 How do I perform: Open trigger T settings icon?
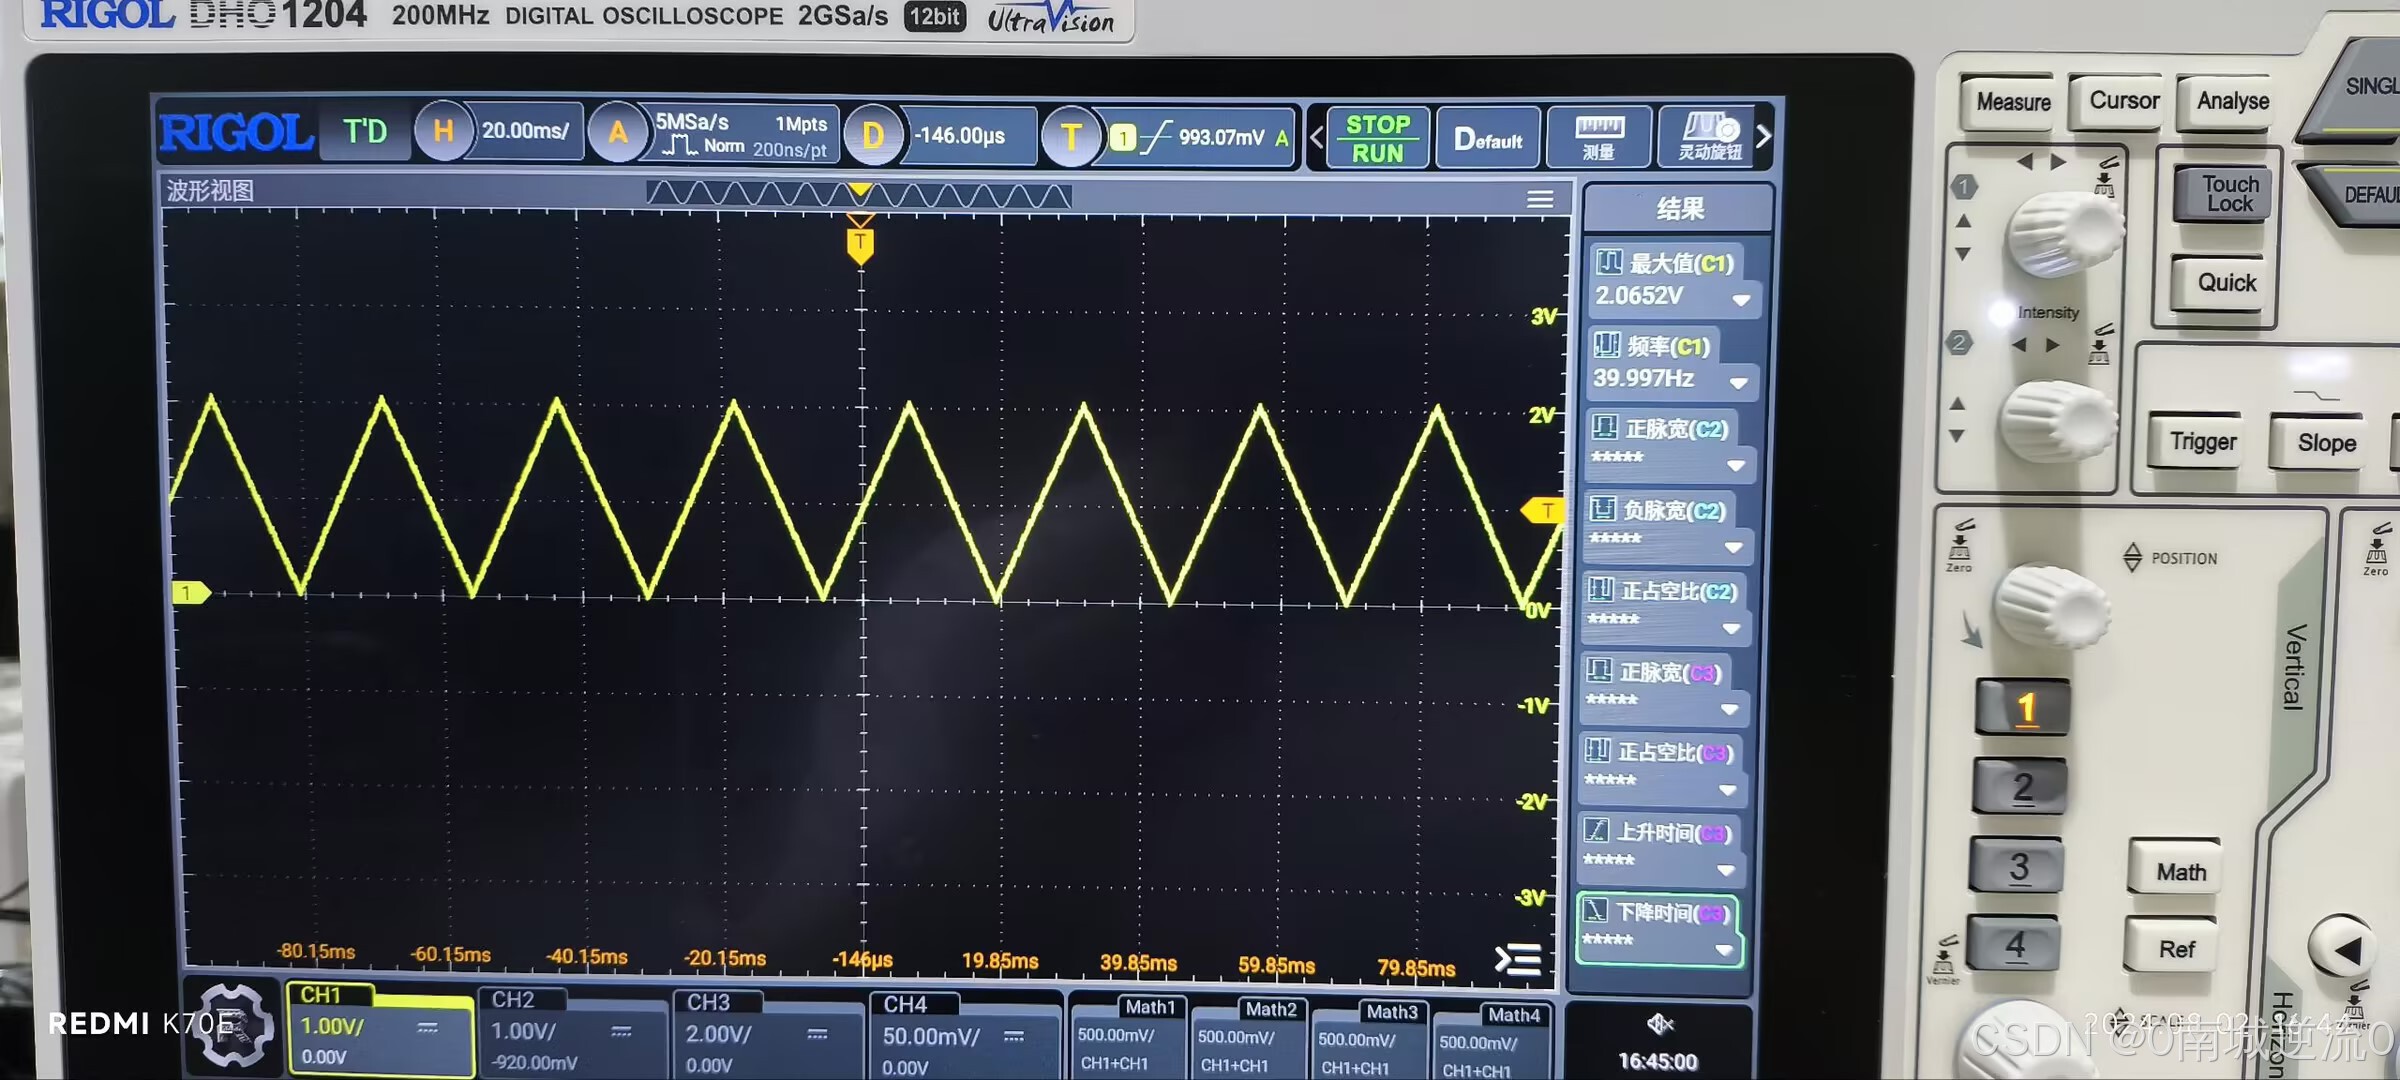(1070, 137)
